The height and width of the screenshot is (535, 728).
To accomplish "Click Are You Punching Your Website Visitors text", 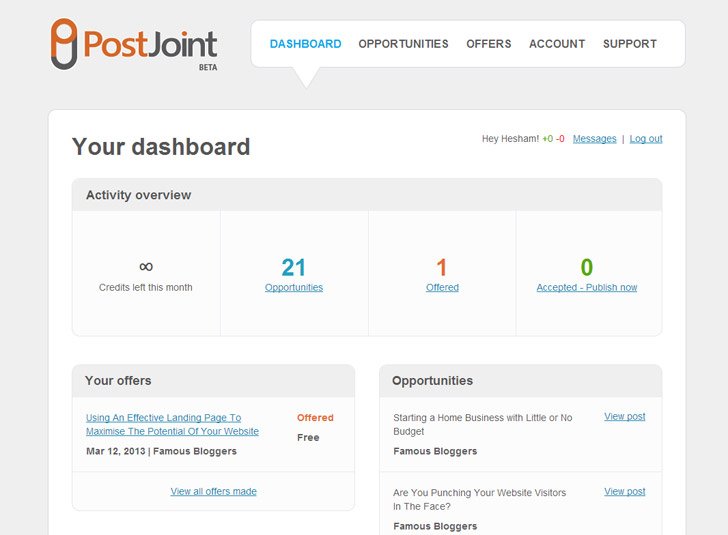I will point(480,499).
